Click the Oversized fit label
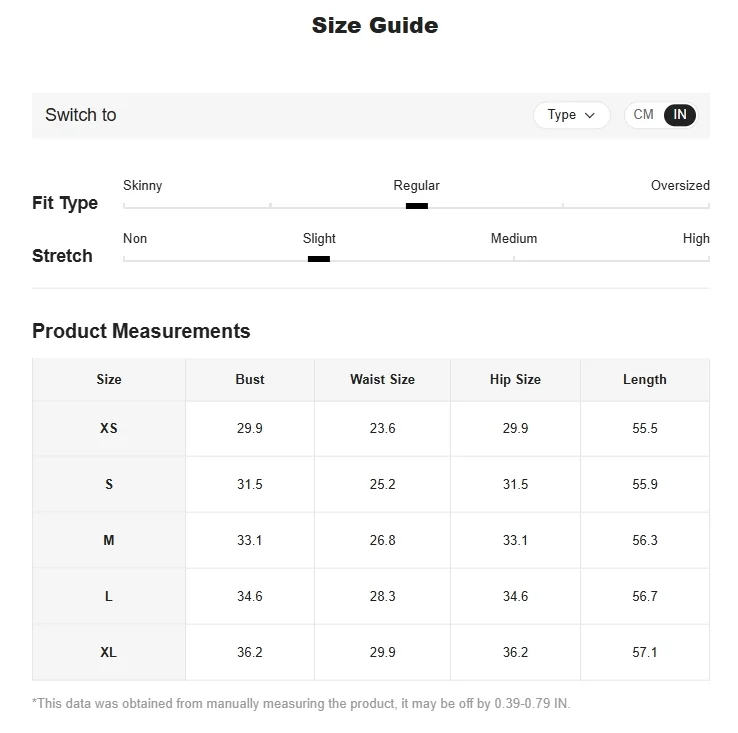 680,186
